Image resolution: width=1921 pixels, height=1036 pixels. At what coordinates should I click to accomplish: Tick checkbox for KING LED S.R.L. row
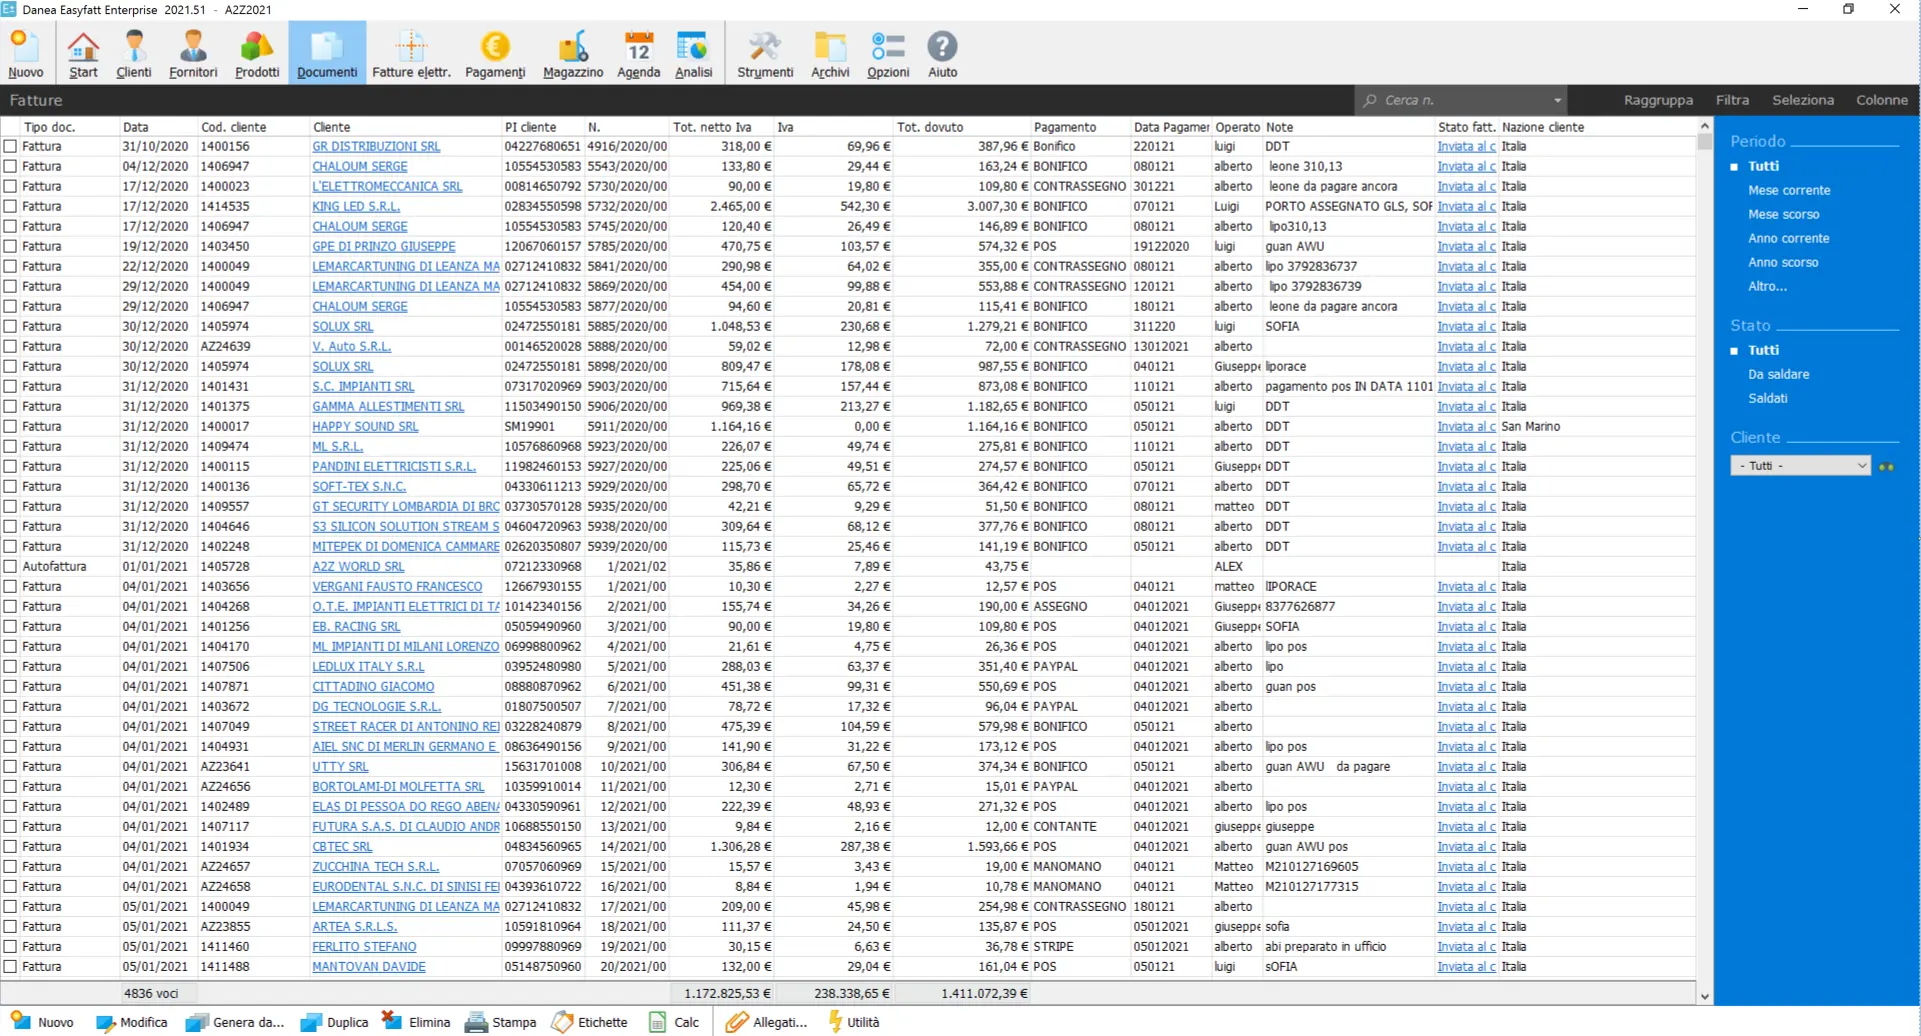pyautogui.click(x=10, y=206)
